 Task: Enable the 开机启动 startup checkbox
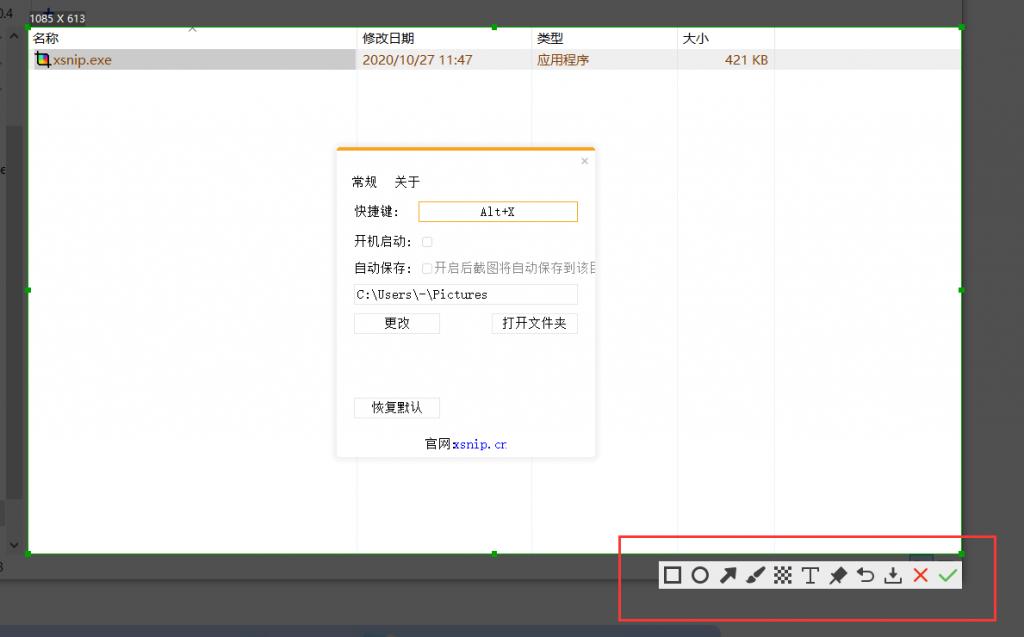(427, 241)
